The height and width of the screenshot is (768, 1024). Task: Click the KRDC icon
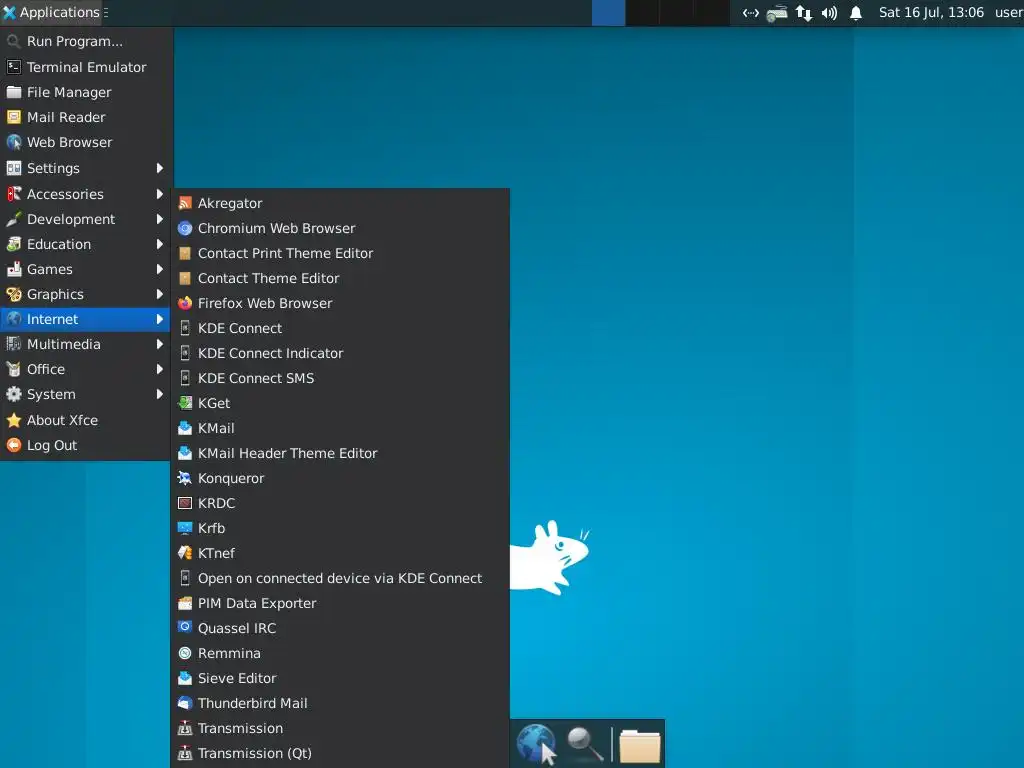[185, 504]
